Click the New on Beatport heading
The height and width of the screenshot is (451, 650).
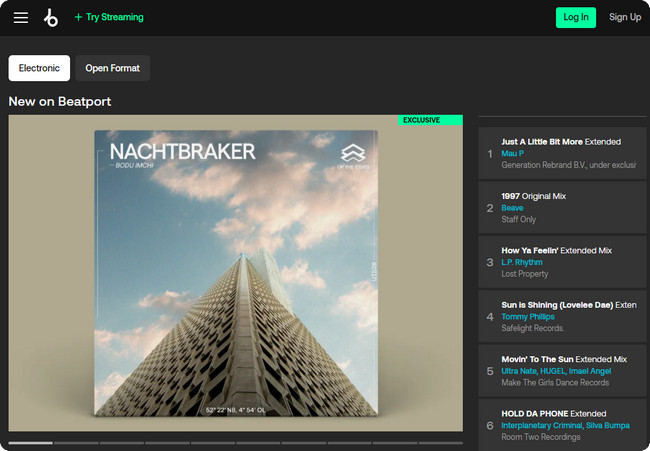coord(60,102)
